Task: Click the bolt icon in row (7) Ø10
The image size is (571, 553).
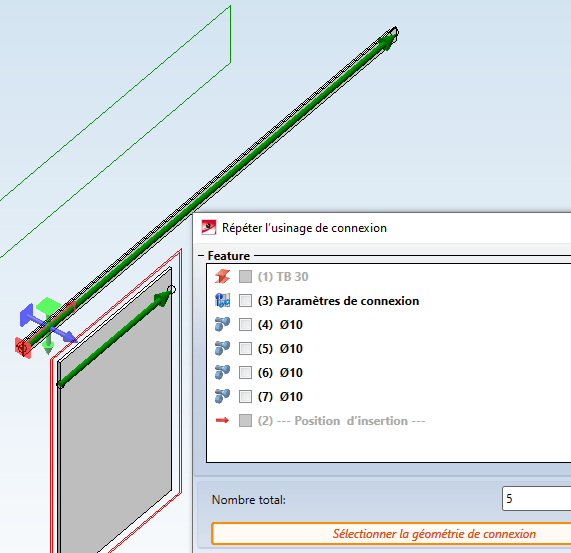Action: pos(222,396)
